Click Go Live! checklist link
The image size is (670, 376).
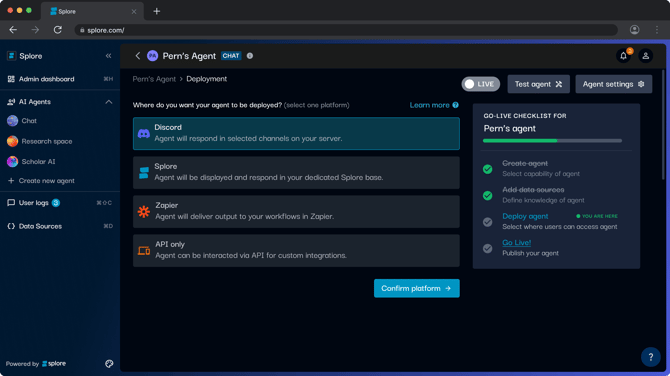point(517,243)
